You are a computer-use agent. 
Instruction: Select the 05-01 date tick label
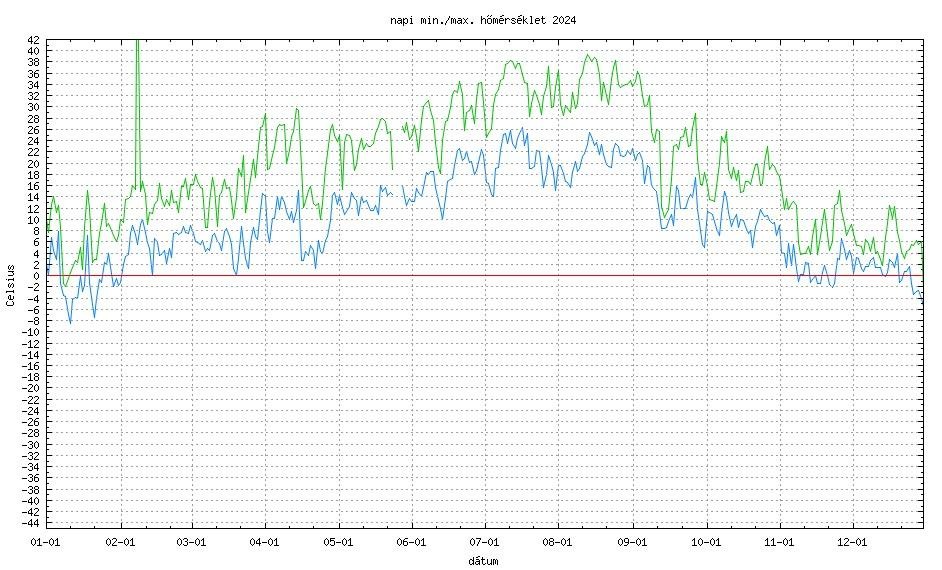(x=338, y=541)
